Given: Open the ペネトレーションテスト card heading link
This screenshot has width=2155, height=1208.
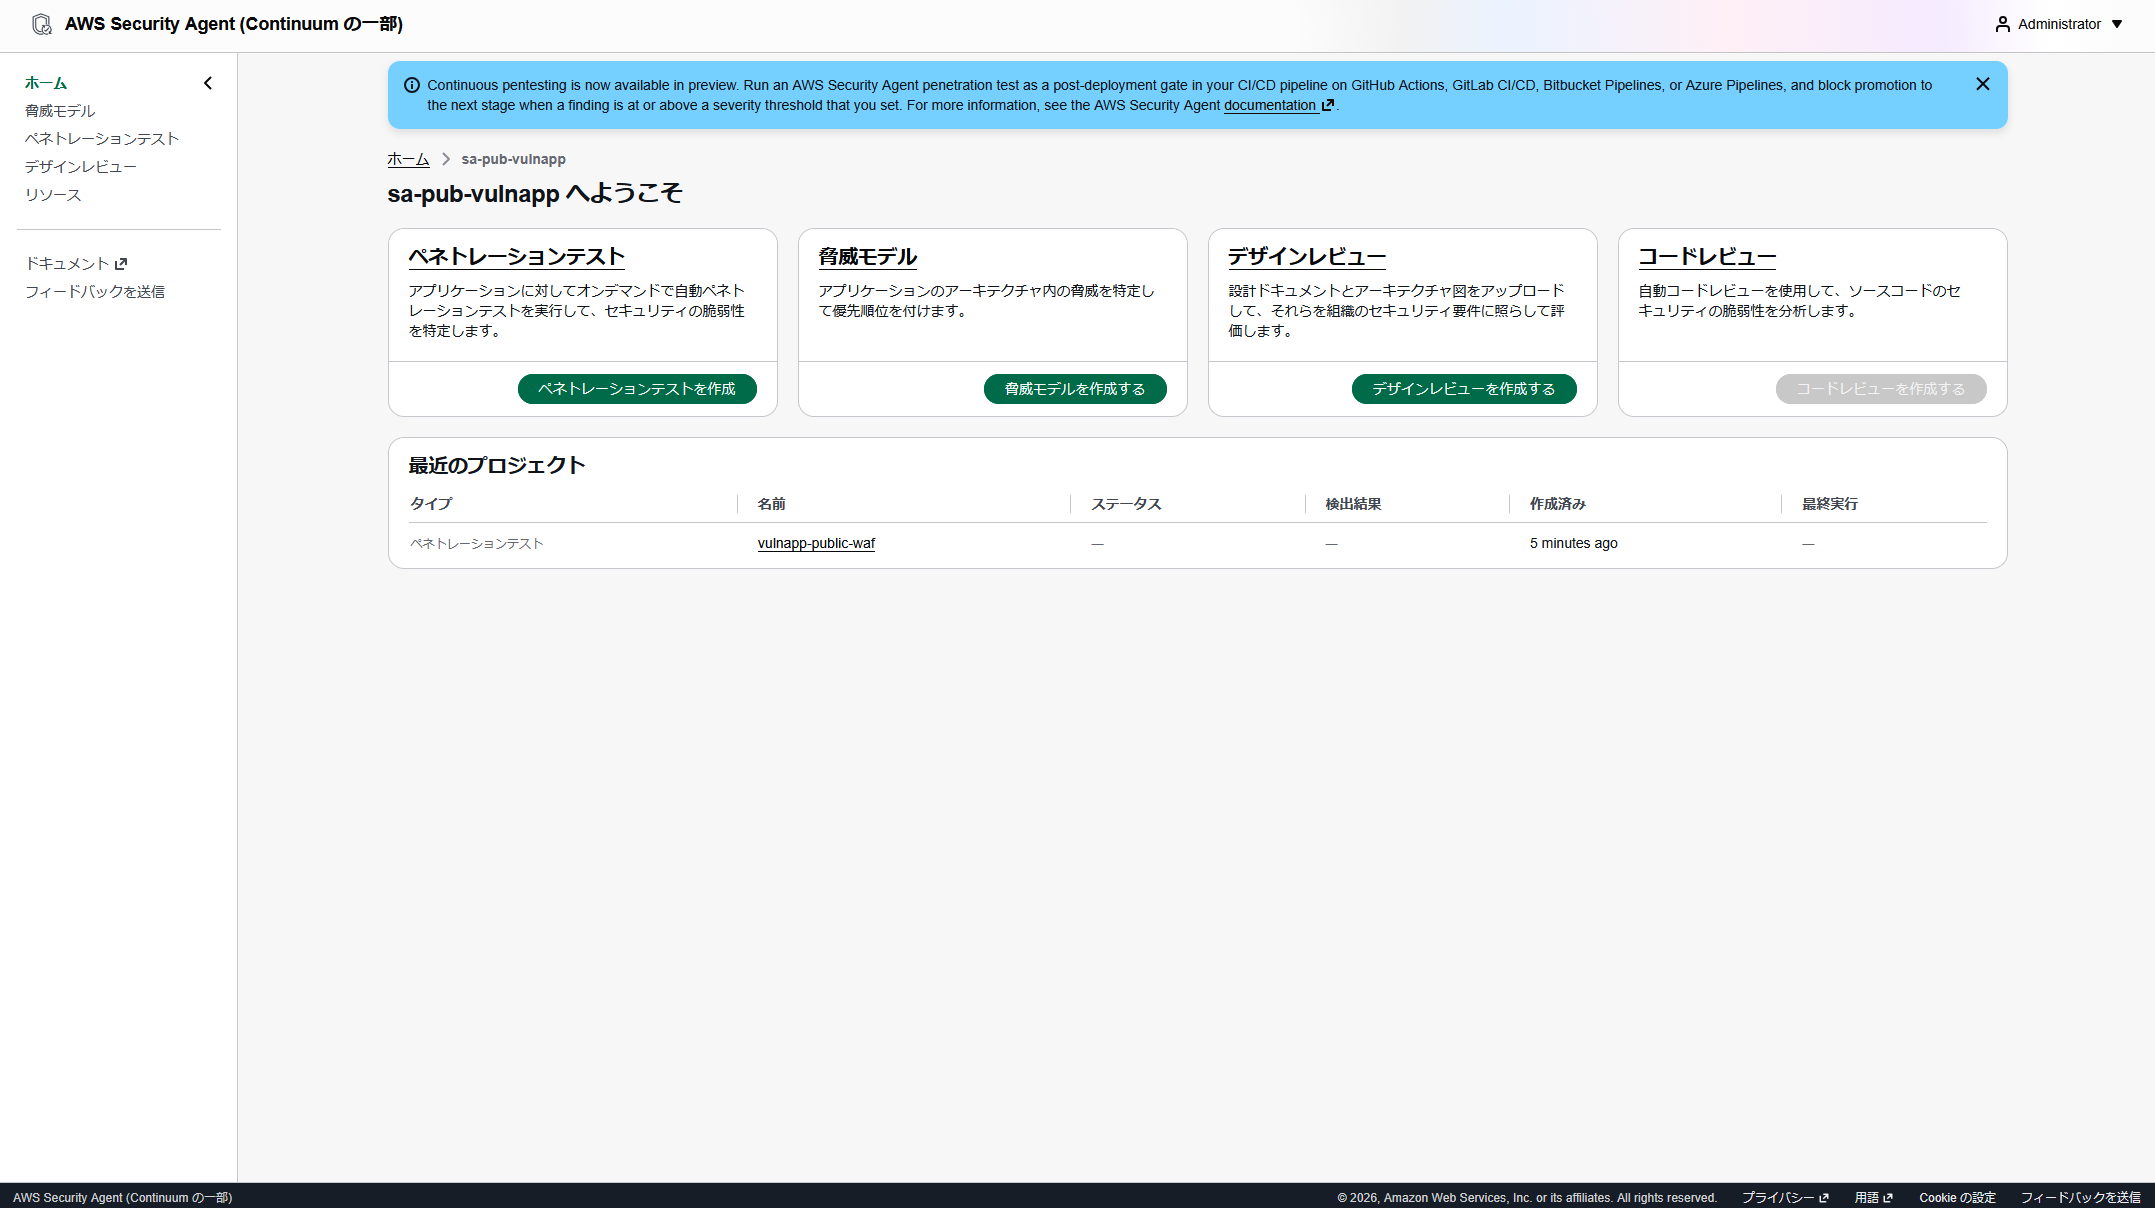Looking at the screenshot, I should [516, 257].
